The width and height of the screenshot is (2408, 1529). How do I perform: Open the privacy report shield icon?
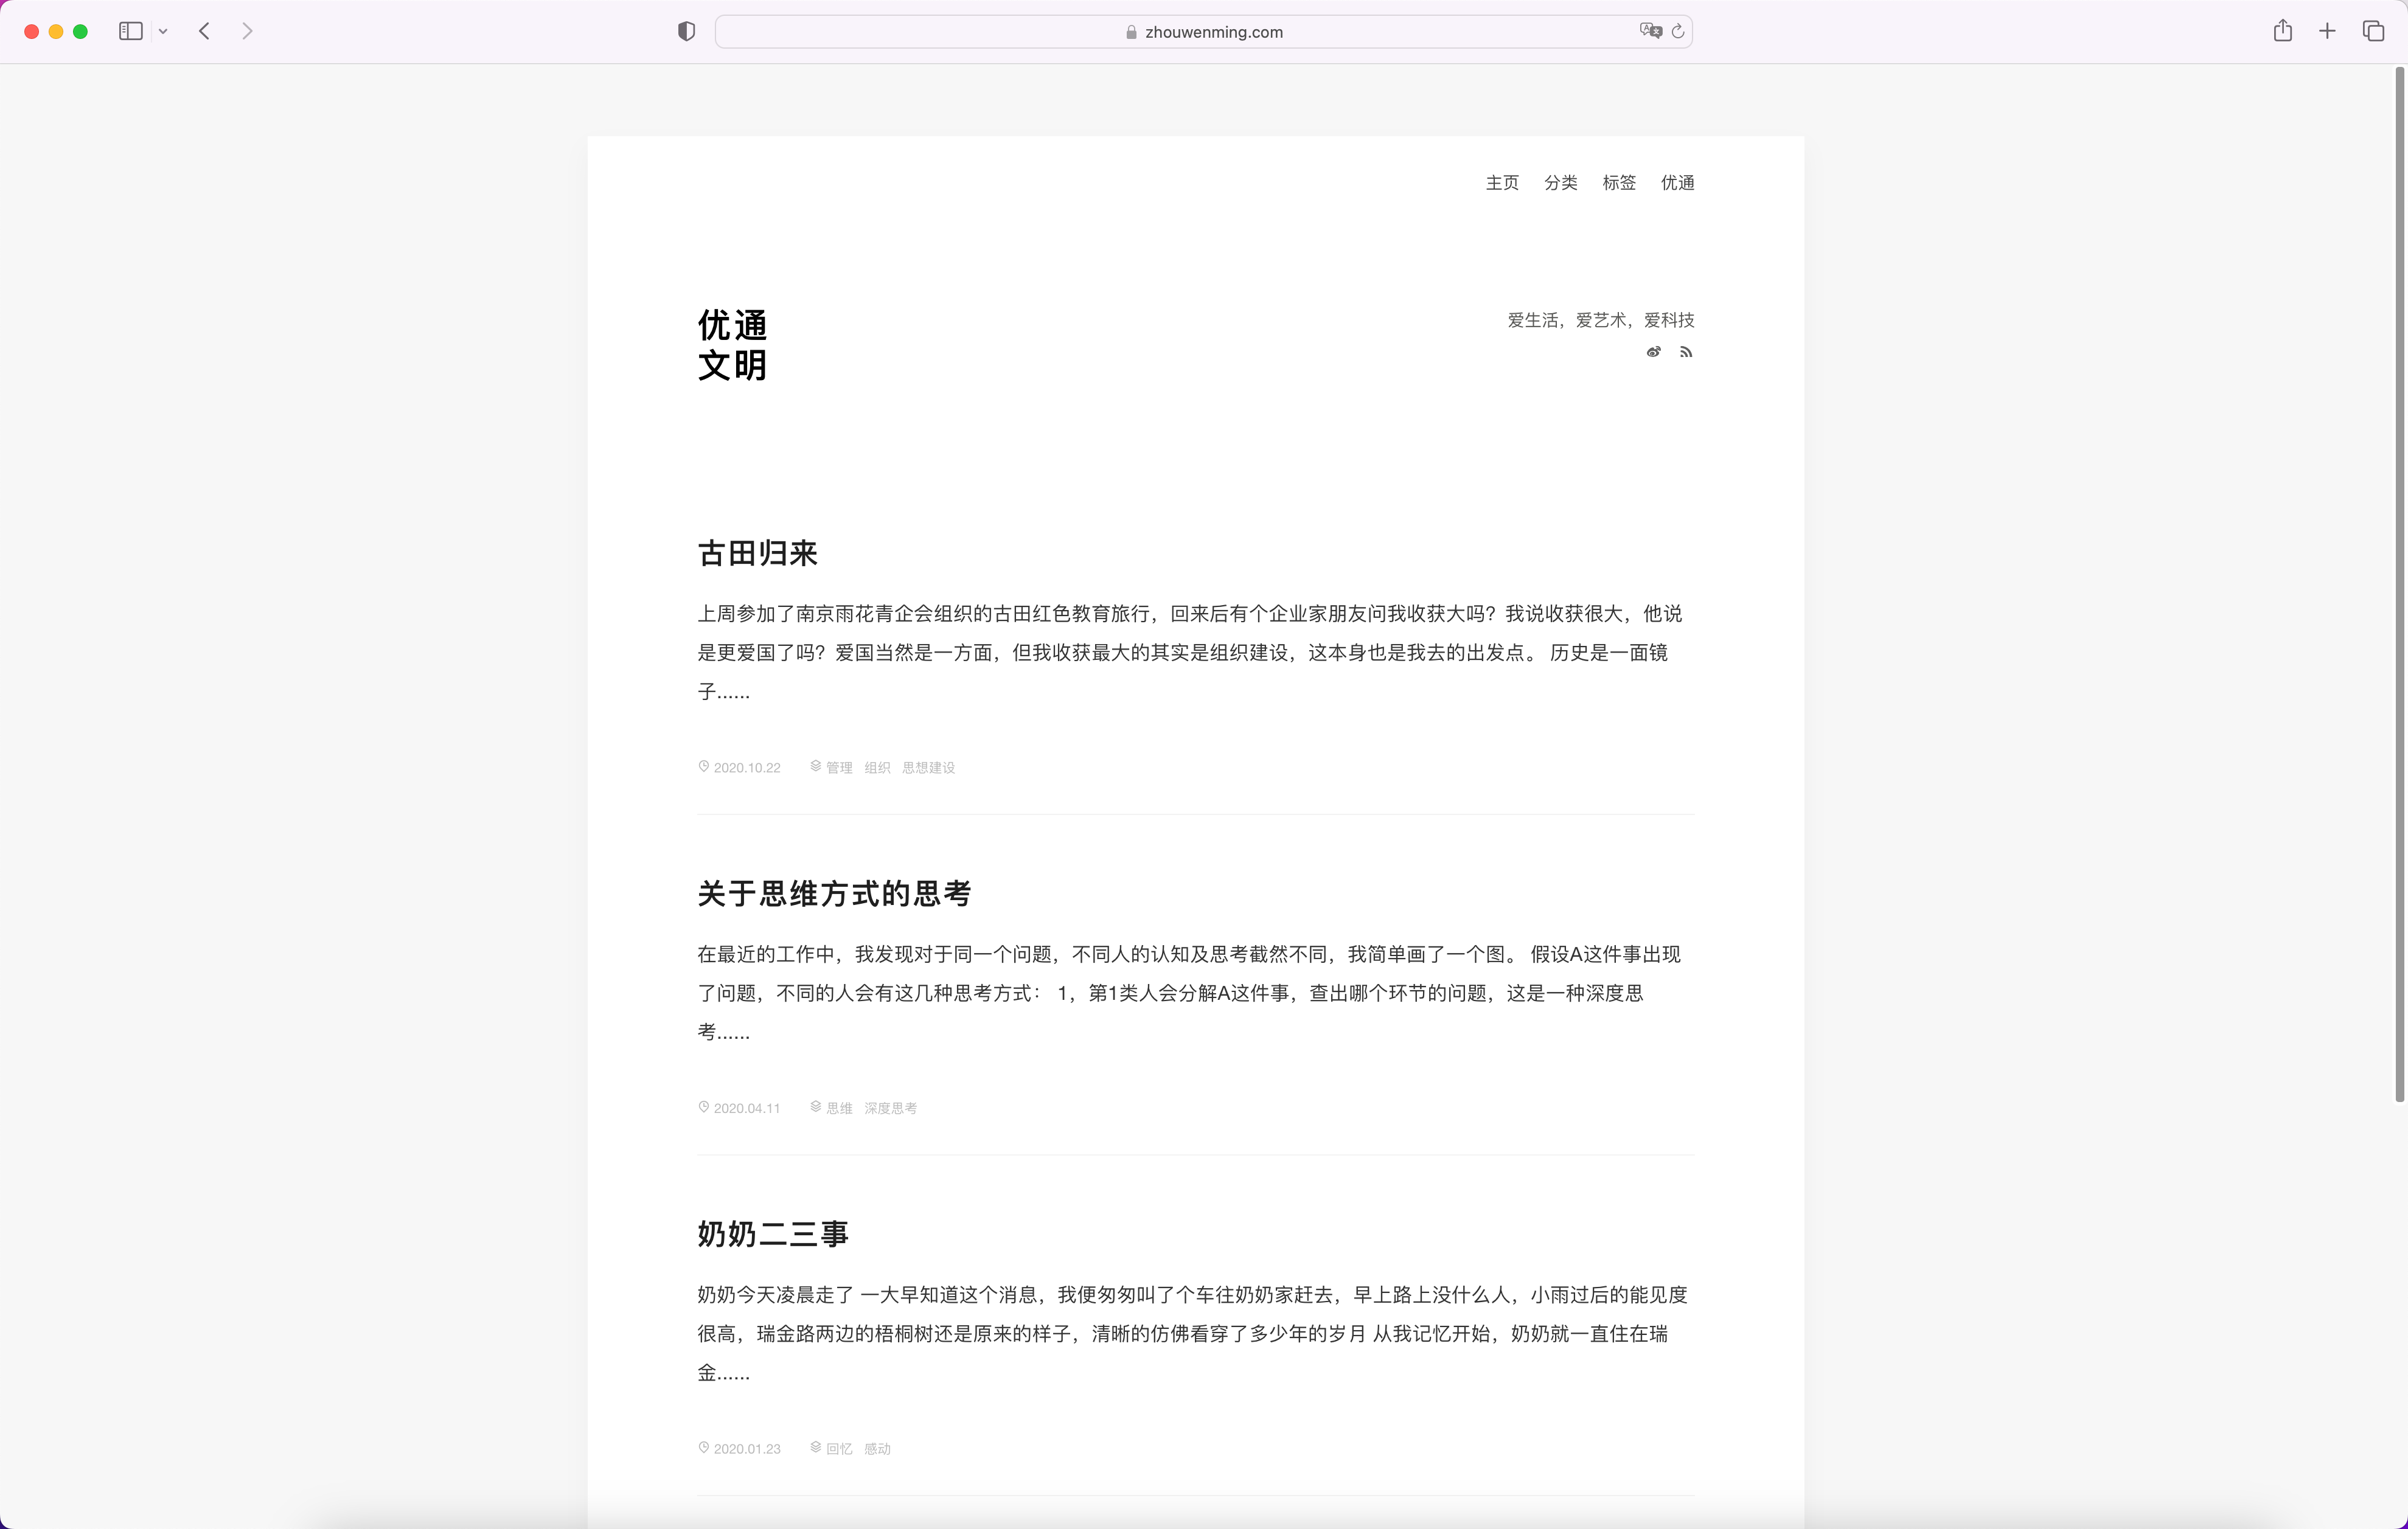[x=686, y=31]
